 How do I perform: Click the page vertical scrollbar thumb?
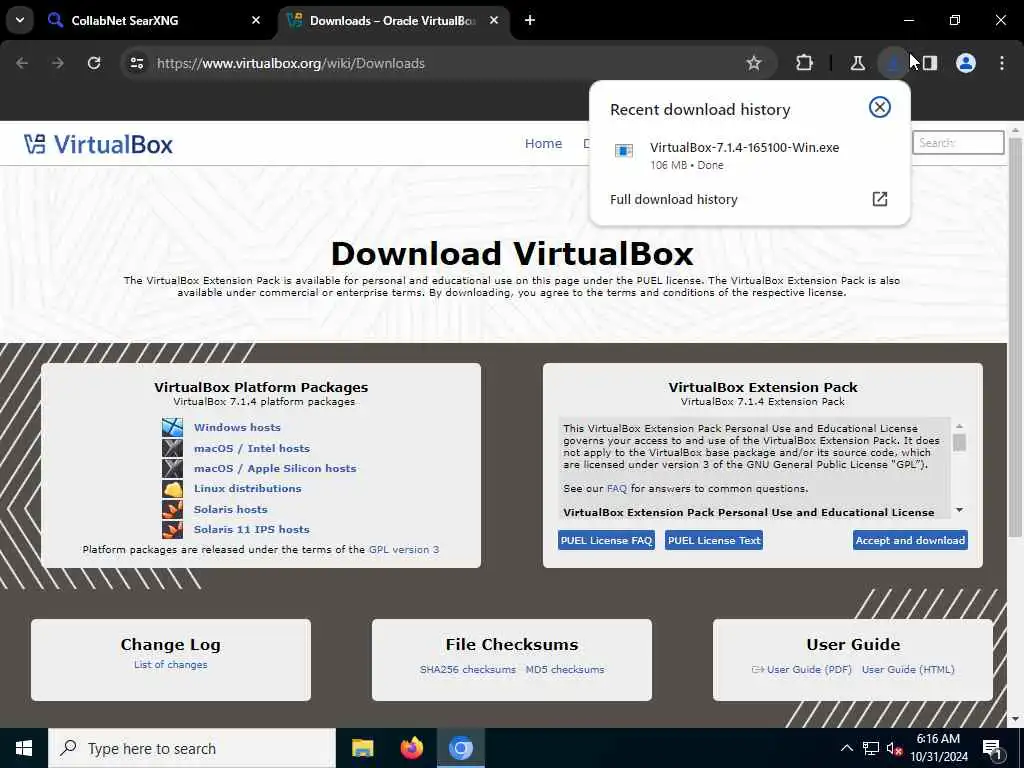(1015, 336)
